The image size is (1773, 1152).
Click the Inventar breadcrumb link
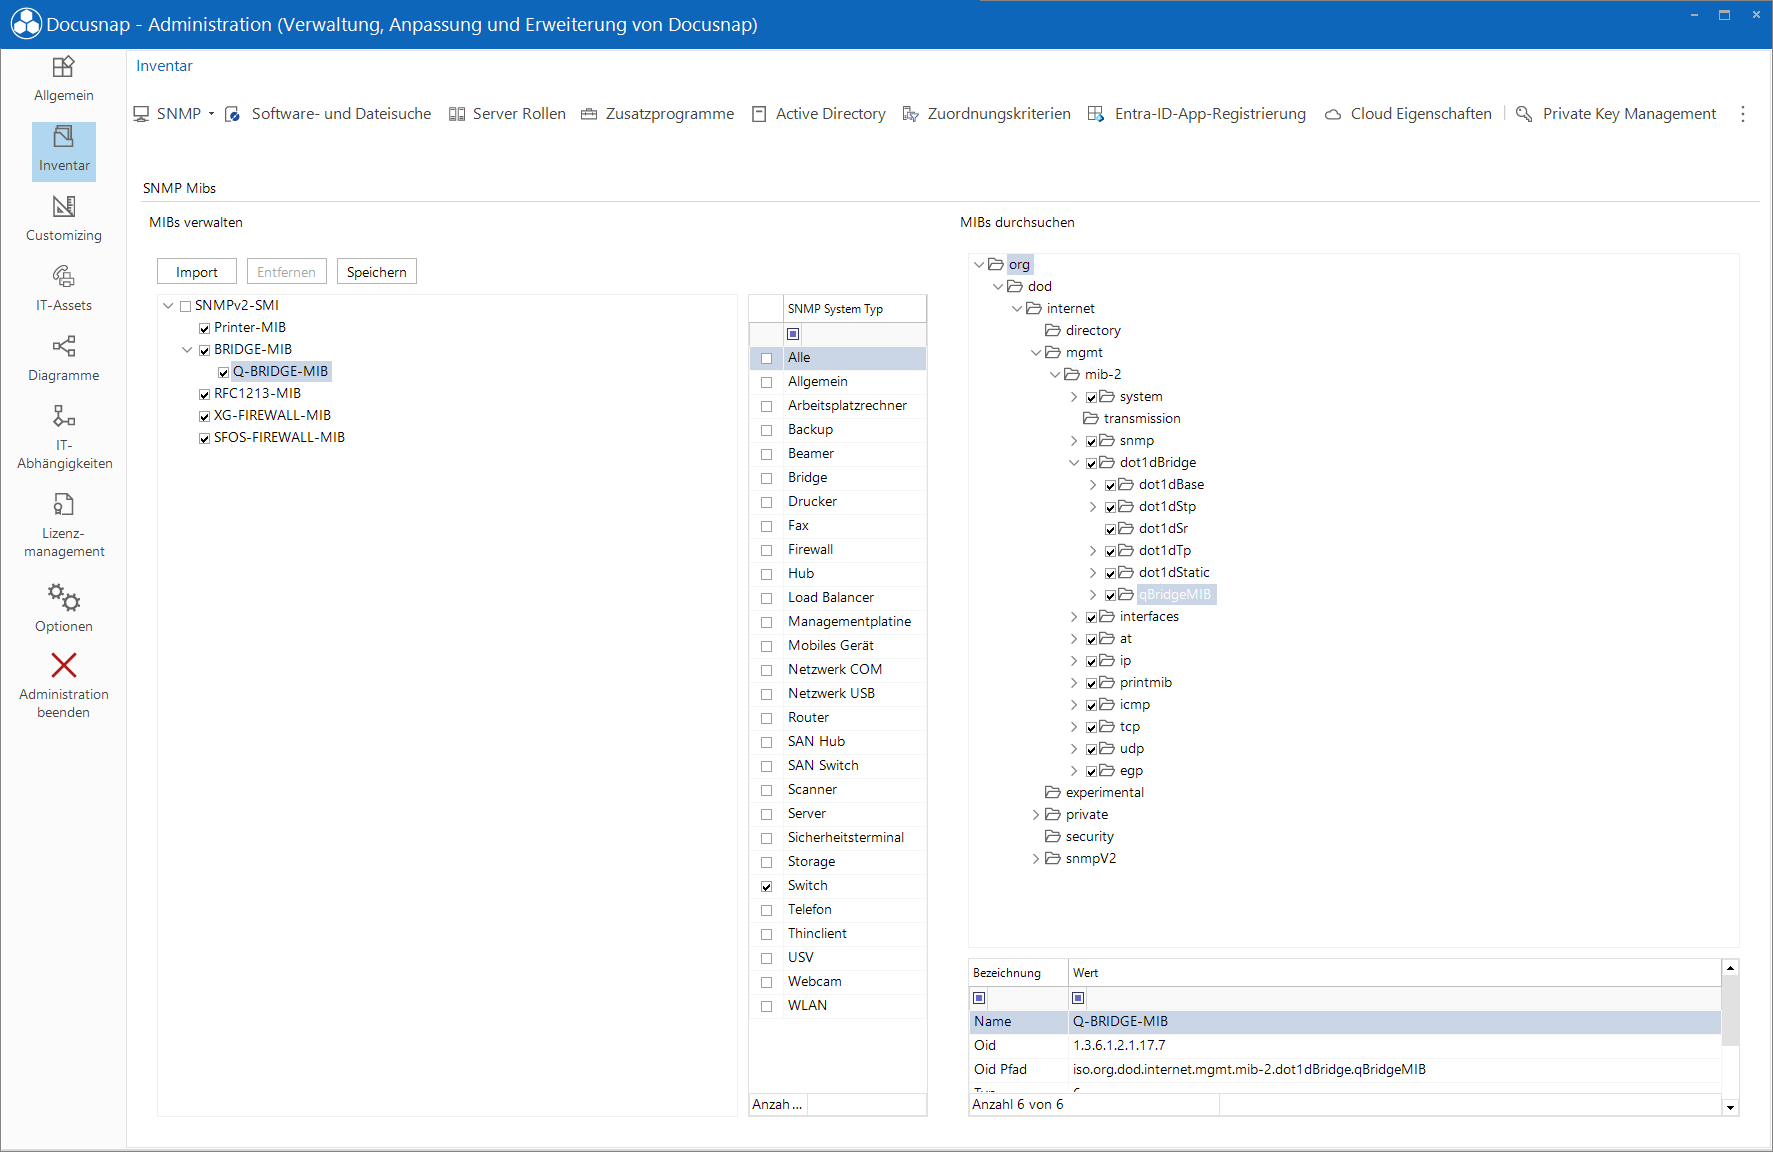click(164, 66)
